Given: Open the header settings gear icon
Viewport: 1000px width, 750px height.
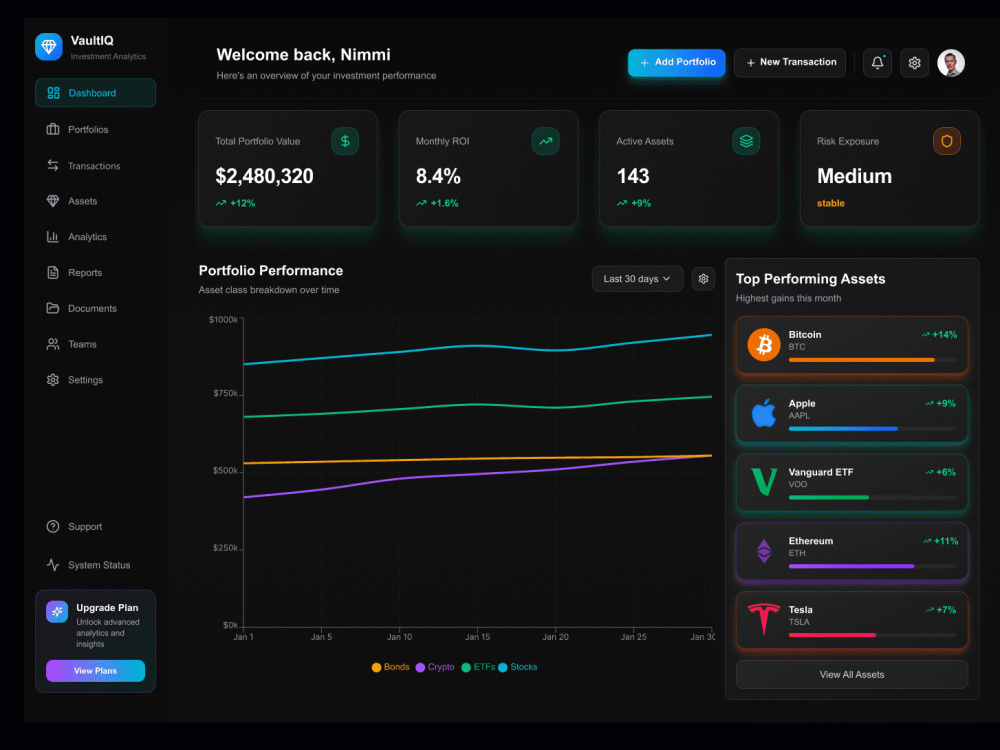Looking at the screenshot, I should coord(914,62).
